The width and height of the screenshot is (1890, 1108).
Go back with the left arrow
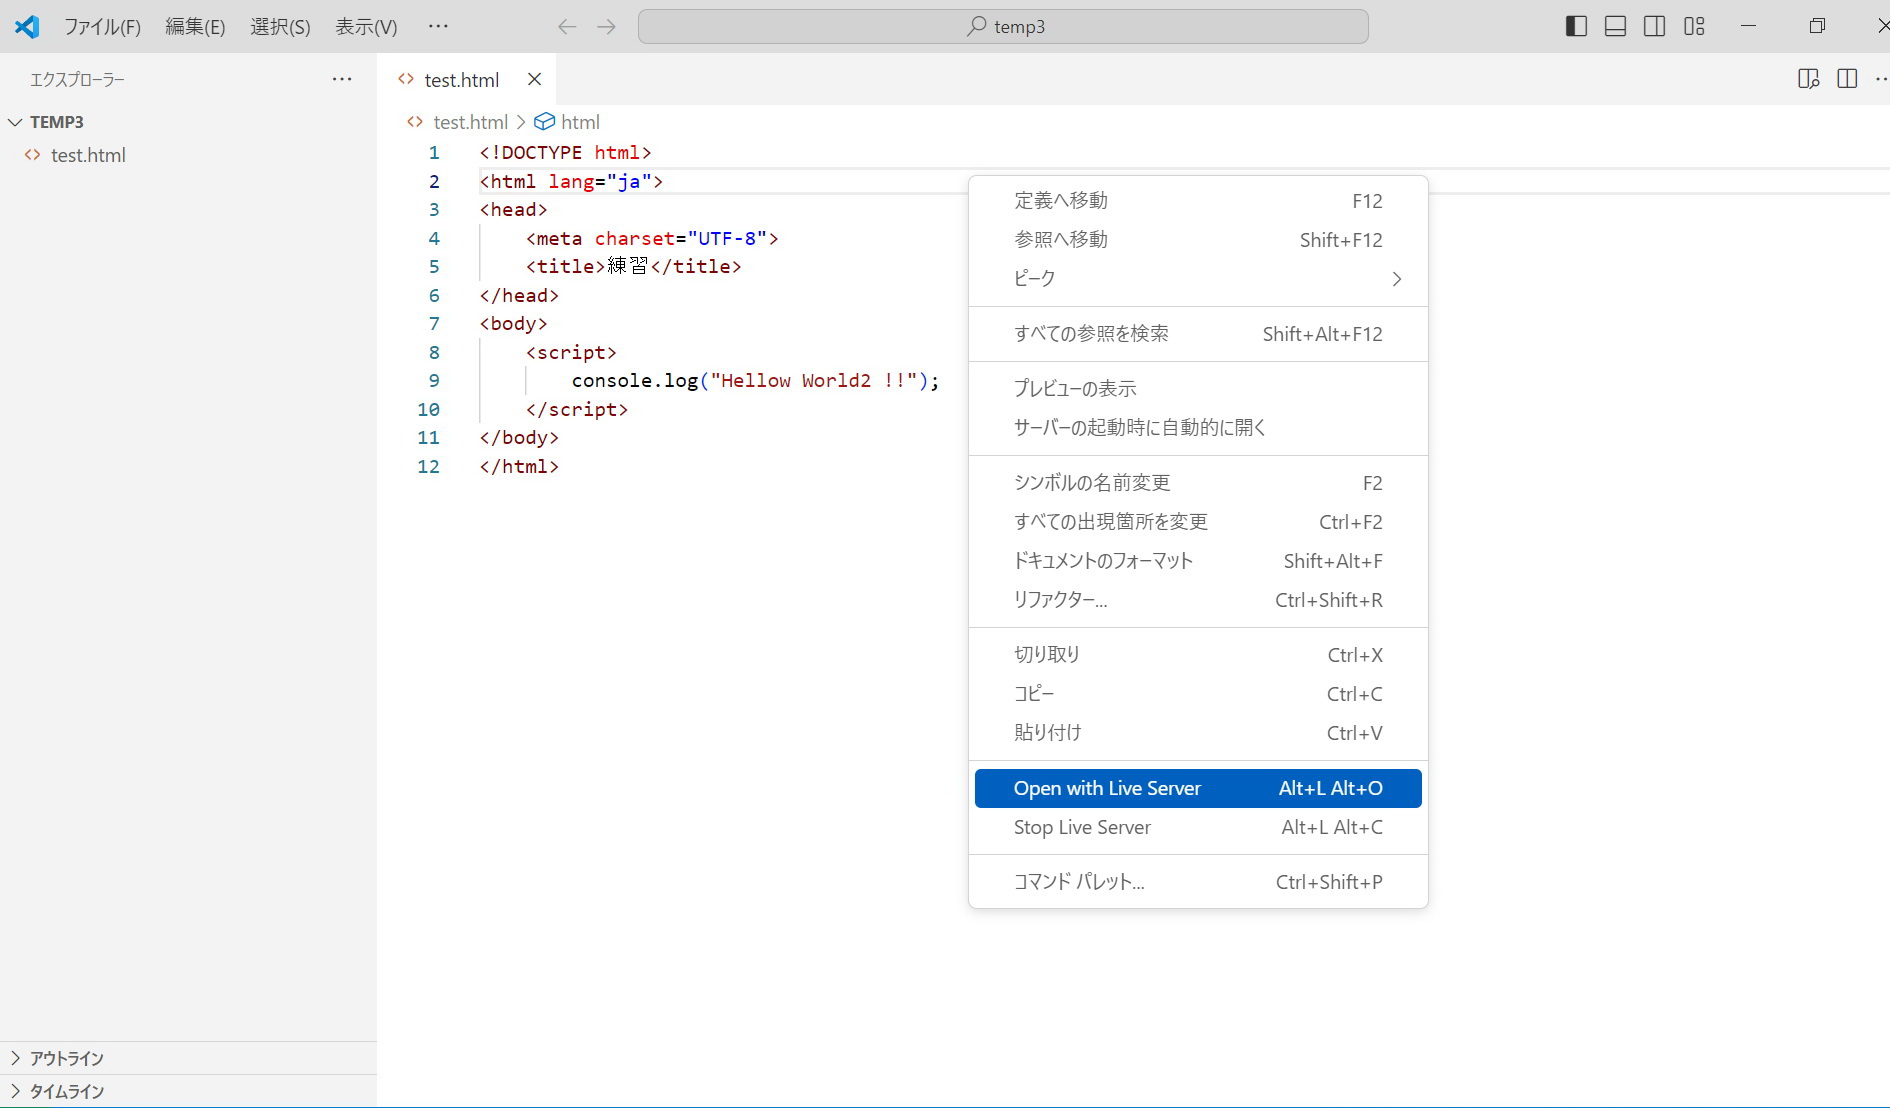click(567, 27)
